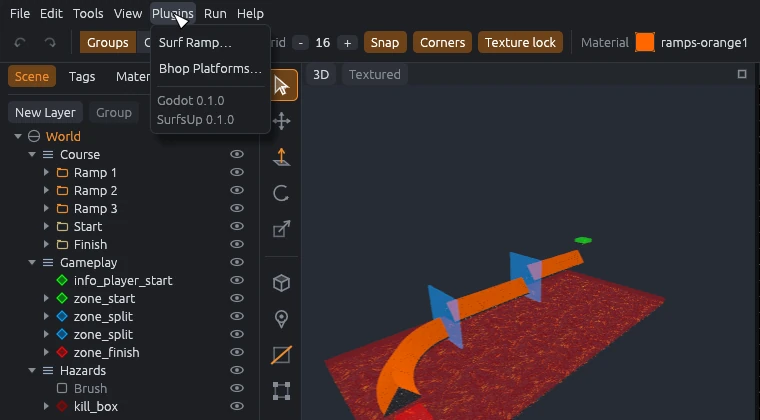Expand the kill_box entity

(46, 406)
